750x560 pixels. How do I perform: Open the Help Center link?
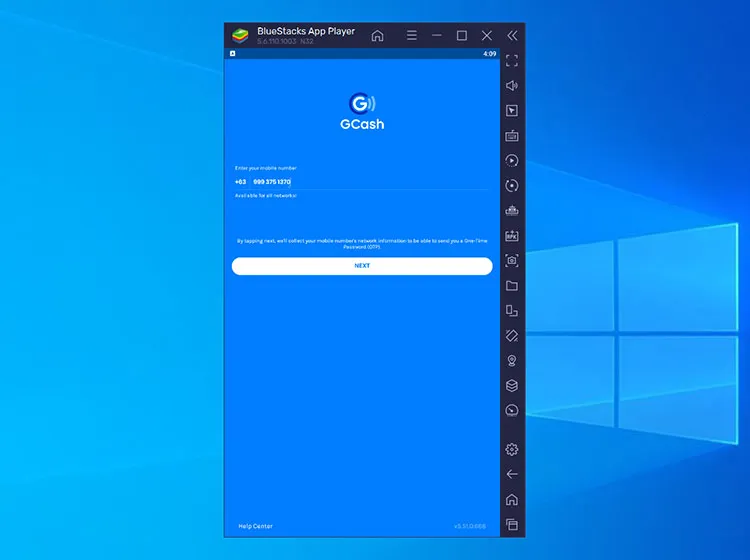point(255,526)
